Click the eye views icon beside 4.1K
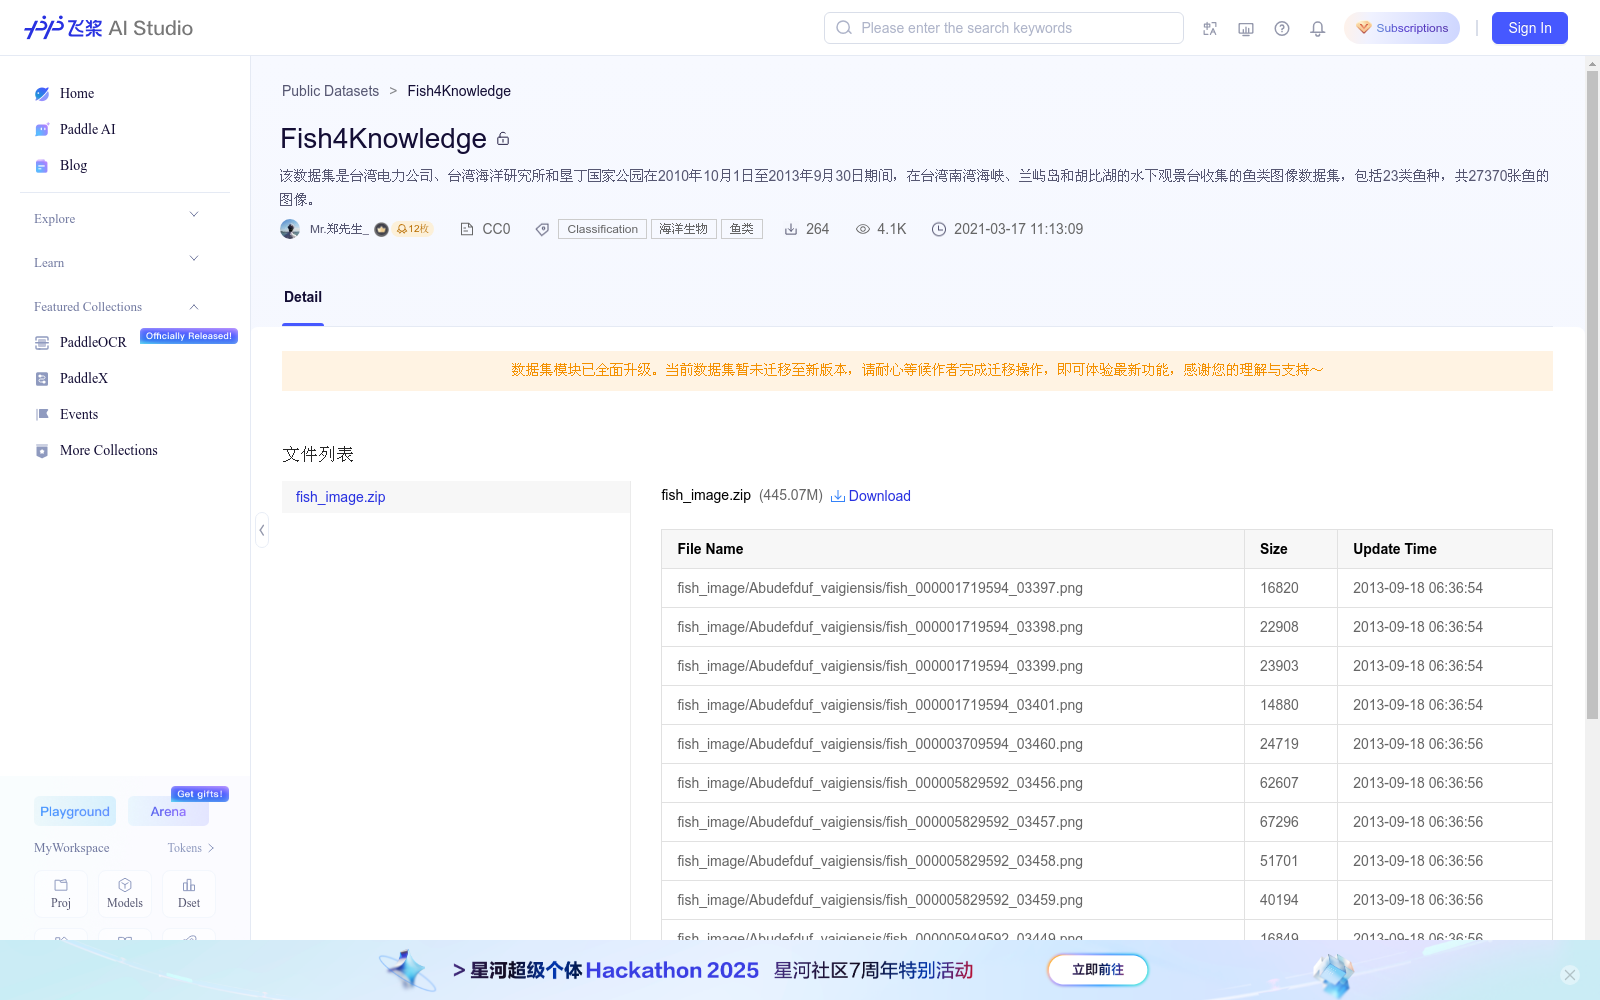1600x1000 pixels. pos(863,229)
